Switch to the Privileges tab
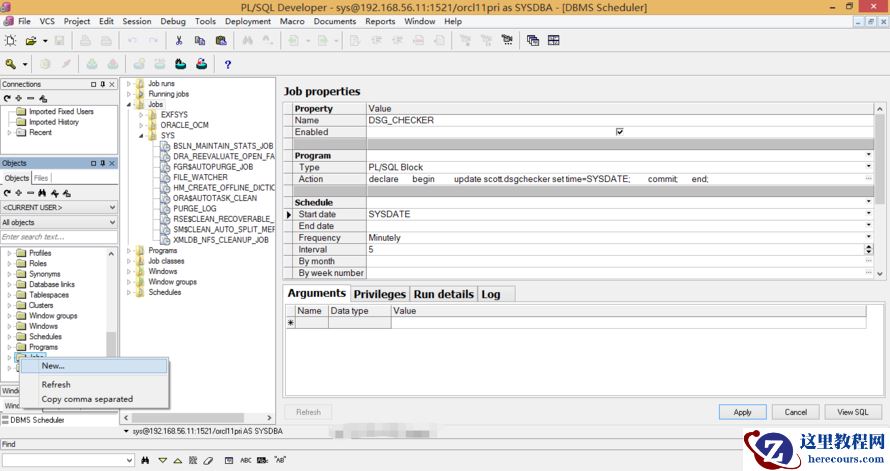 (x=379, y=294)
